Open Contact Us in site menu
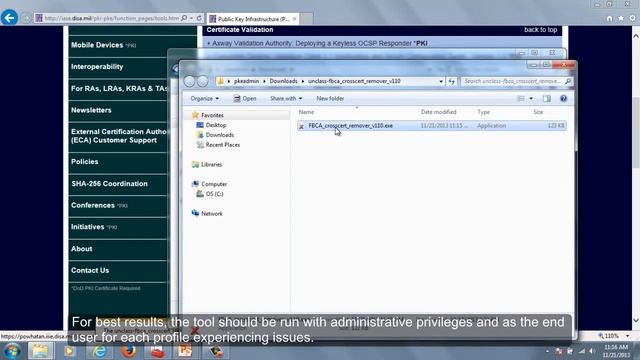Viewport: 640px width, 360px height. pos(90,270)
